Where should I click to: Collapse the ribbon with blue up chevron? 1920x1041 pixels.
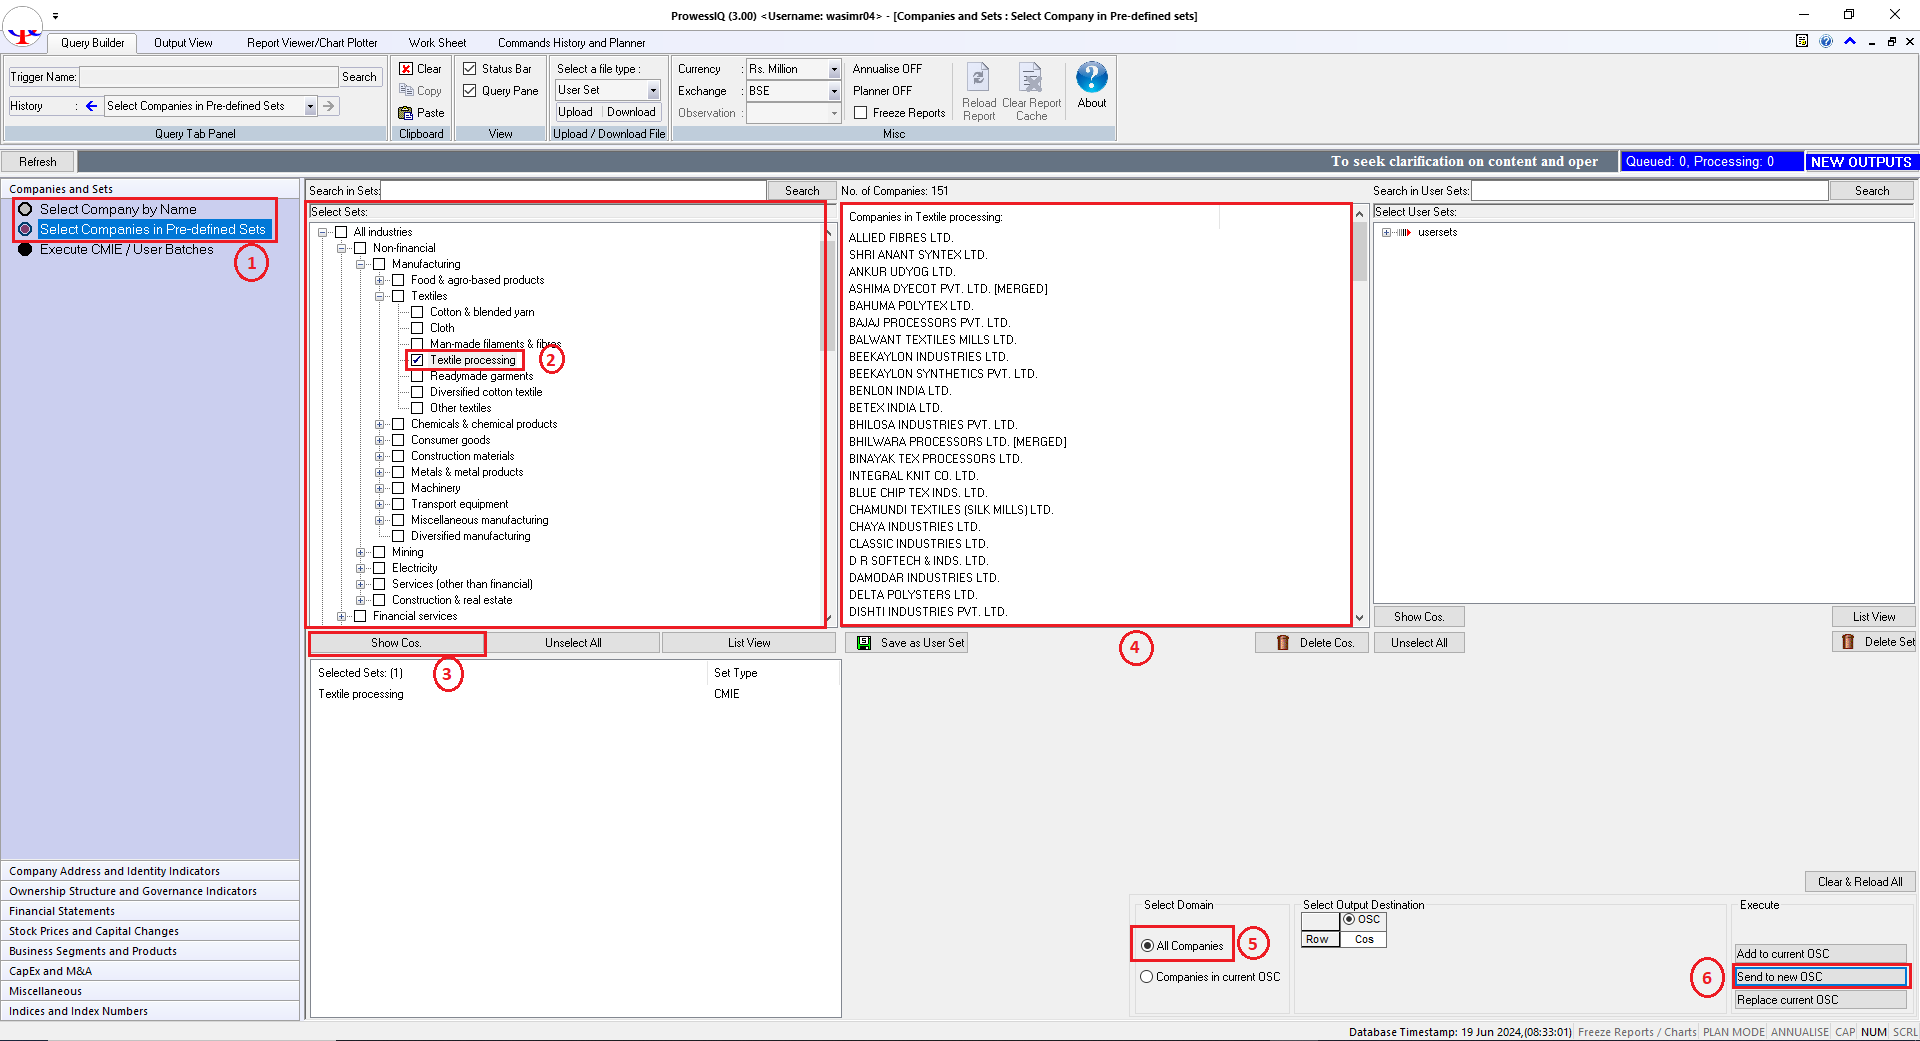pyautogui.click(x=1850, y=41)
